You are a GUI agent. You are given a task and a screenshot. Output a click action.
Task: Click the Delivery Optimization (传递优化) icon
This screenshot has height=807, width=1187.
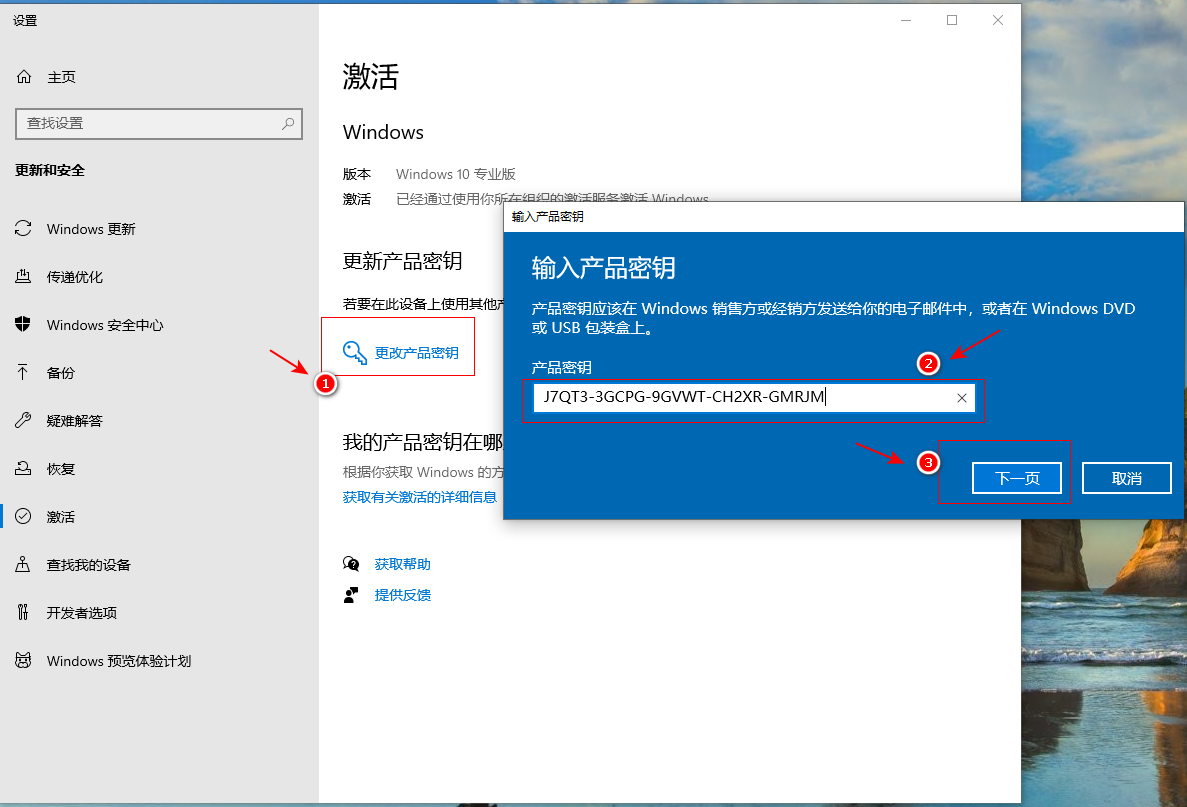click(x=23, y=276)
